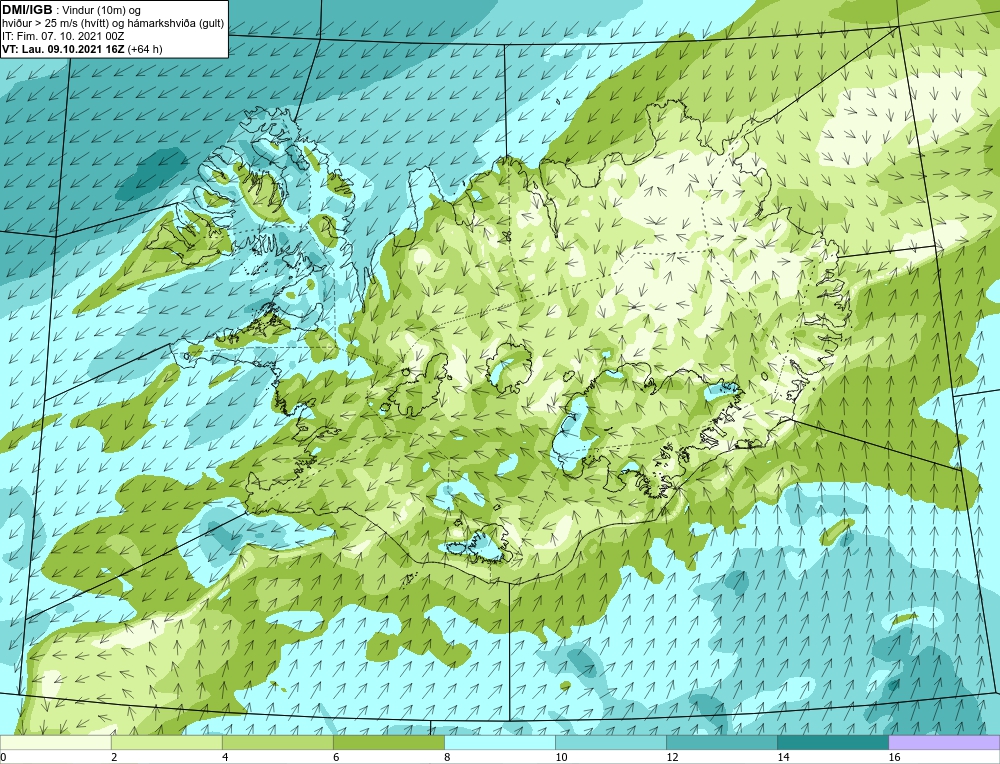The image size is (1000, 764).
Task: Click the DMI/IGB title text
Action: 27,10
